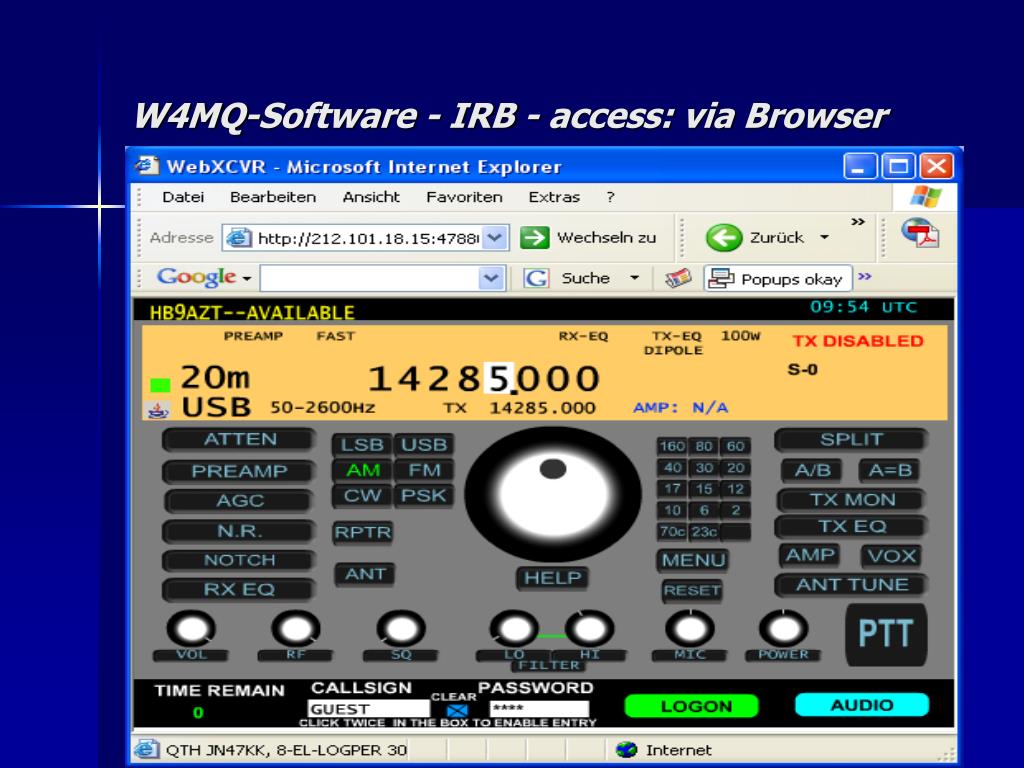Screen dimensions: 1024x768
Task: Click the green Zurück back arrow
Action: point(724,237)
